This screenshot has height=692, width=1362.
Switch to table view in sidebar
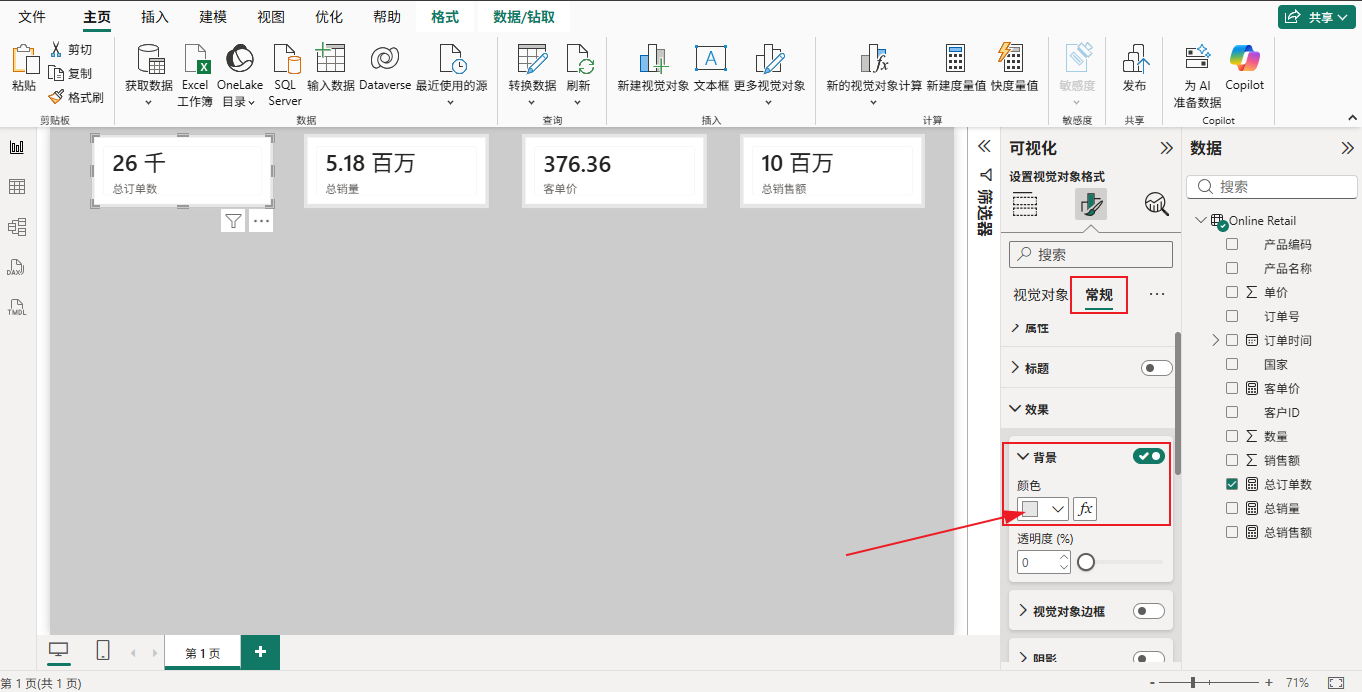pyautogui.click(x=17, y=187)
